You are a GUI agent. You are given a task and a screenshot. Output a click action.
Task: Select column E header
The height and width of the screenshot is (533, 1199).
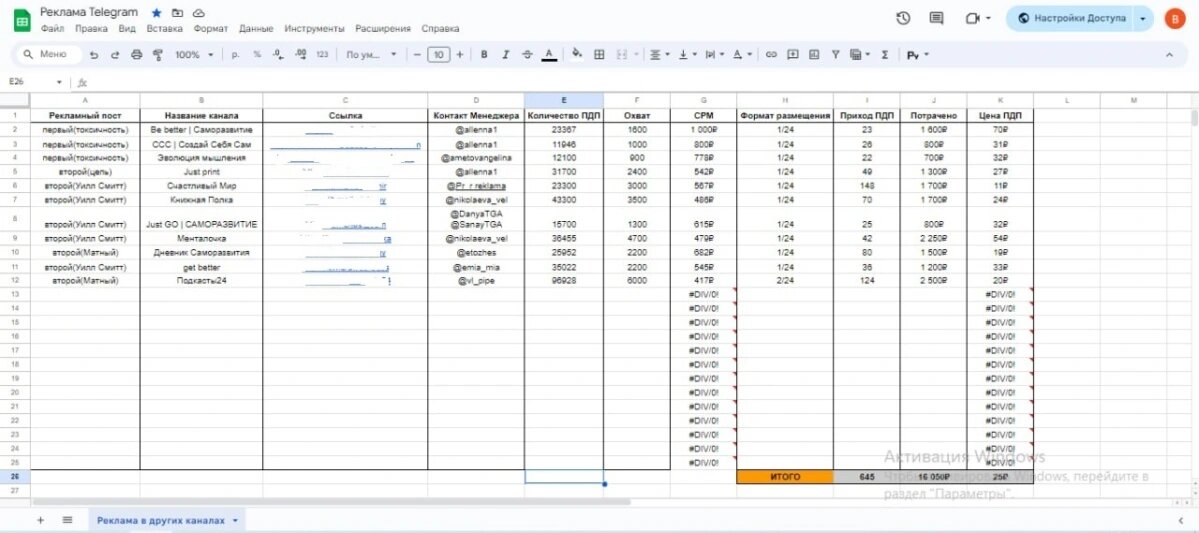click(x=564, y=100)
